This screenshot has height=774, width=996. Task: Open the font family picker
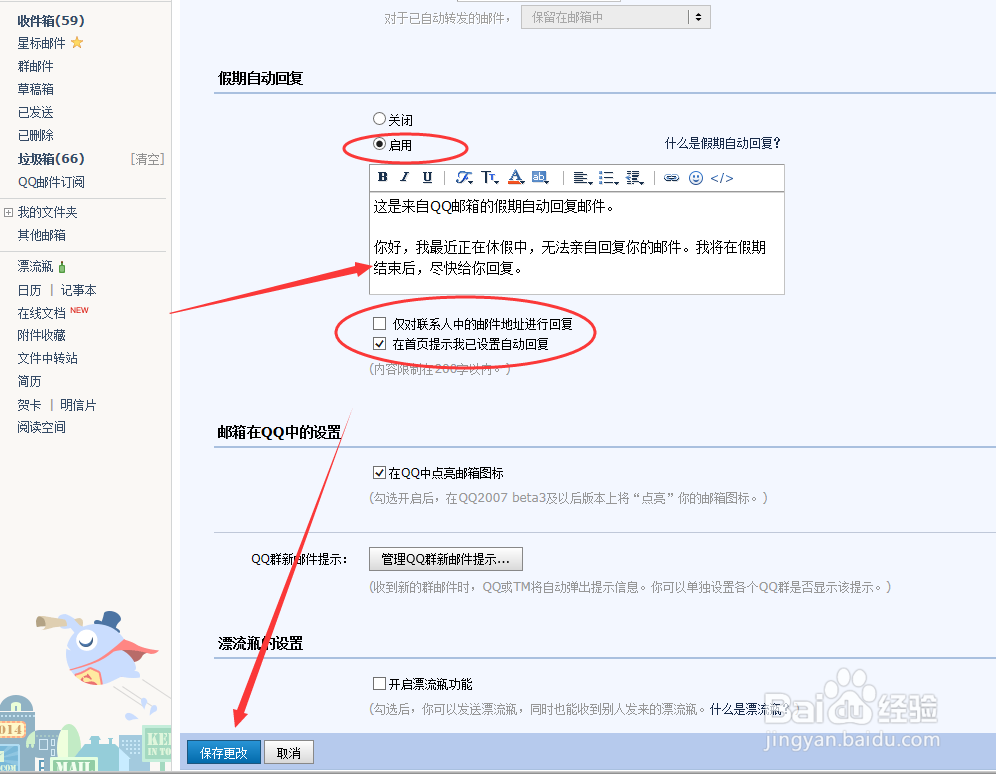click(464, 177)
